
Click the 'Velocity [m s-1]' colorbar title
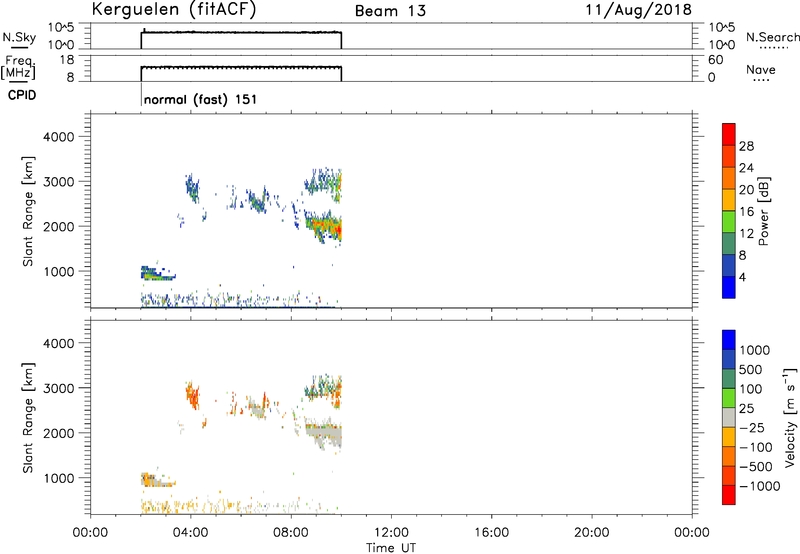[x=790, y=417]
